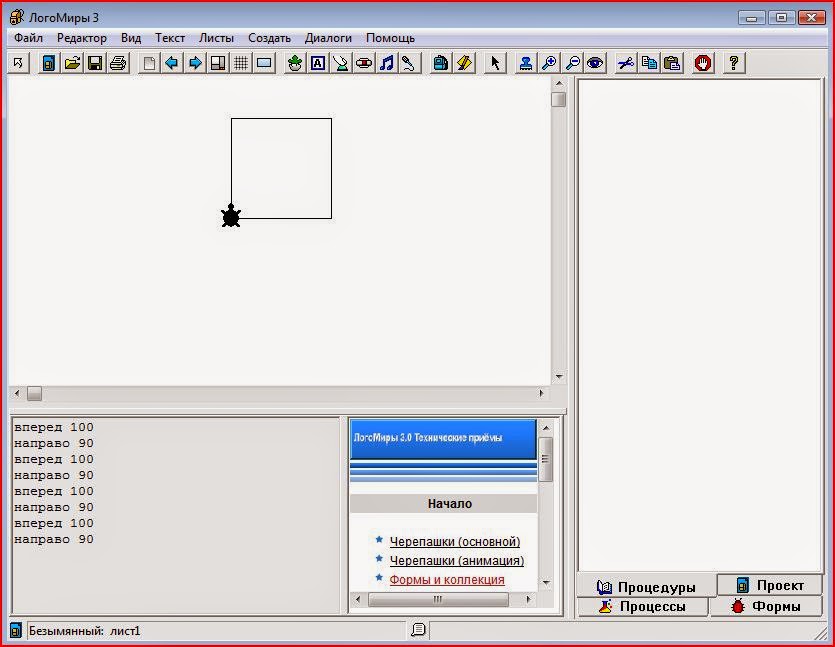Create a button with the hand-press icon

341,63
